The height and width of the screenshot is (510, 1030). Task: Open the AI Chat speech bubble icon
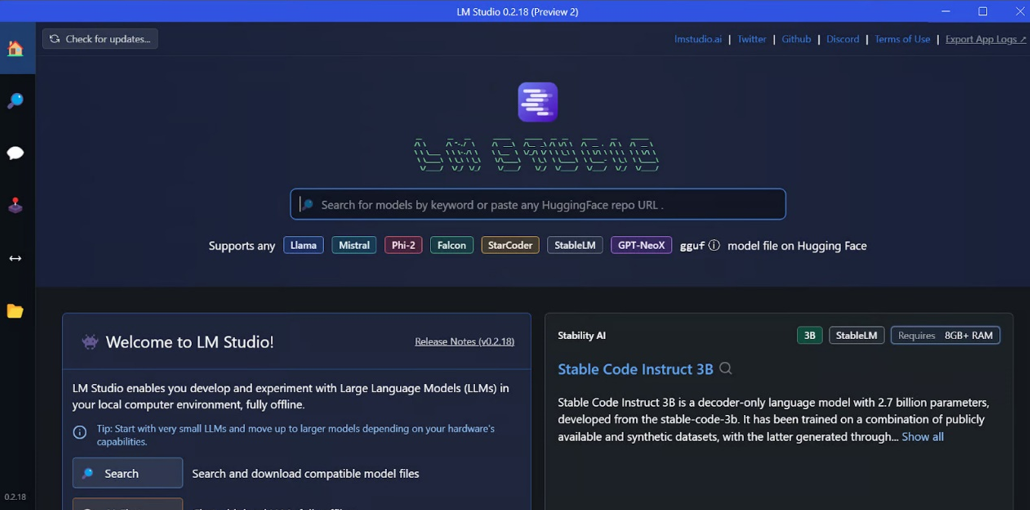pos(15,153)
